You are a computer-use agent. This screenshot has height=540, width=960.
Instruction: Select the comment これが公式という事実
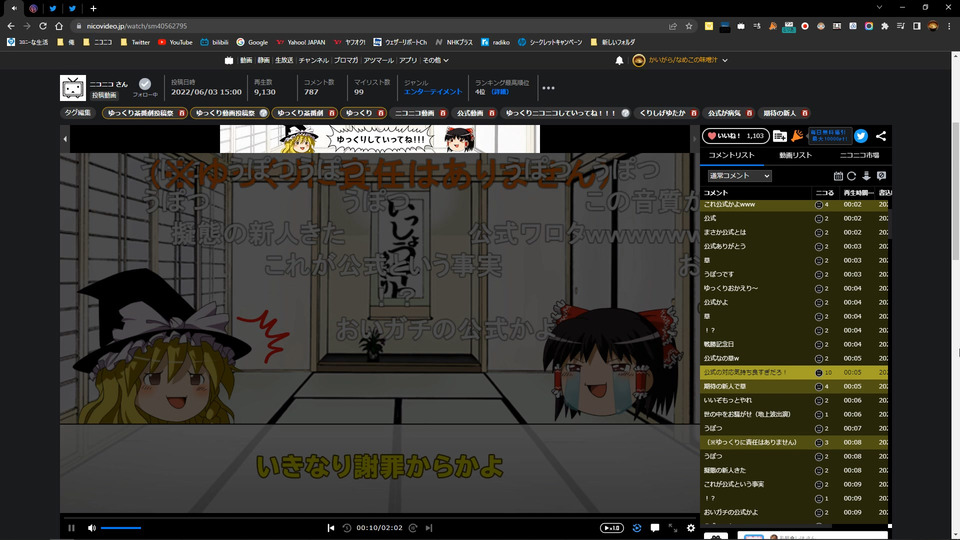794,484
